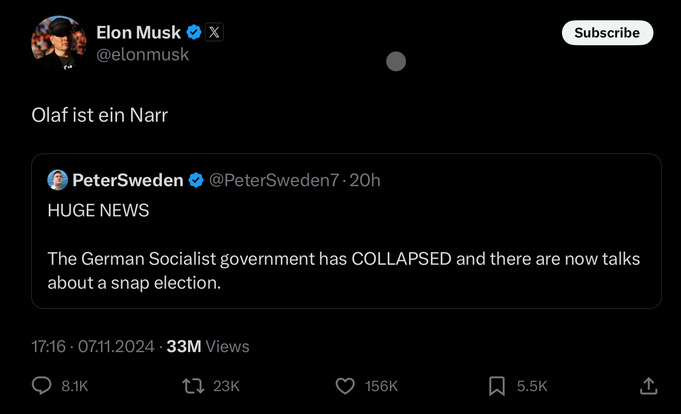Open PeterSweden's small avatar
This screenshot has width=681, height=414.
click(x=58, y=180)
